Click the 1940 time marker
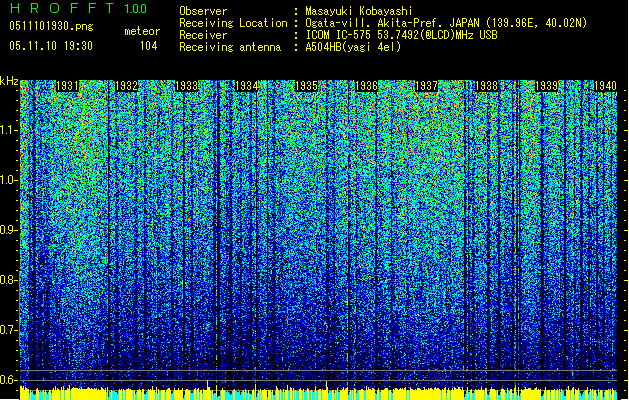 click(605, 86)
